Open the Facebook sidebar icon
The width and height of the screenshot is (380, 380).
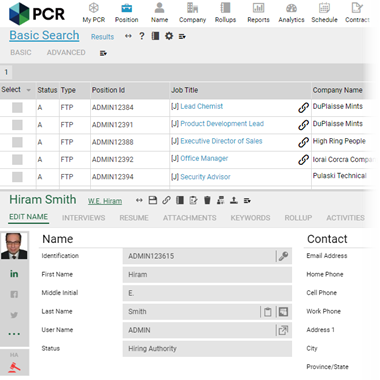14,294
